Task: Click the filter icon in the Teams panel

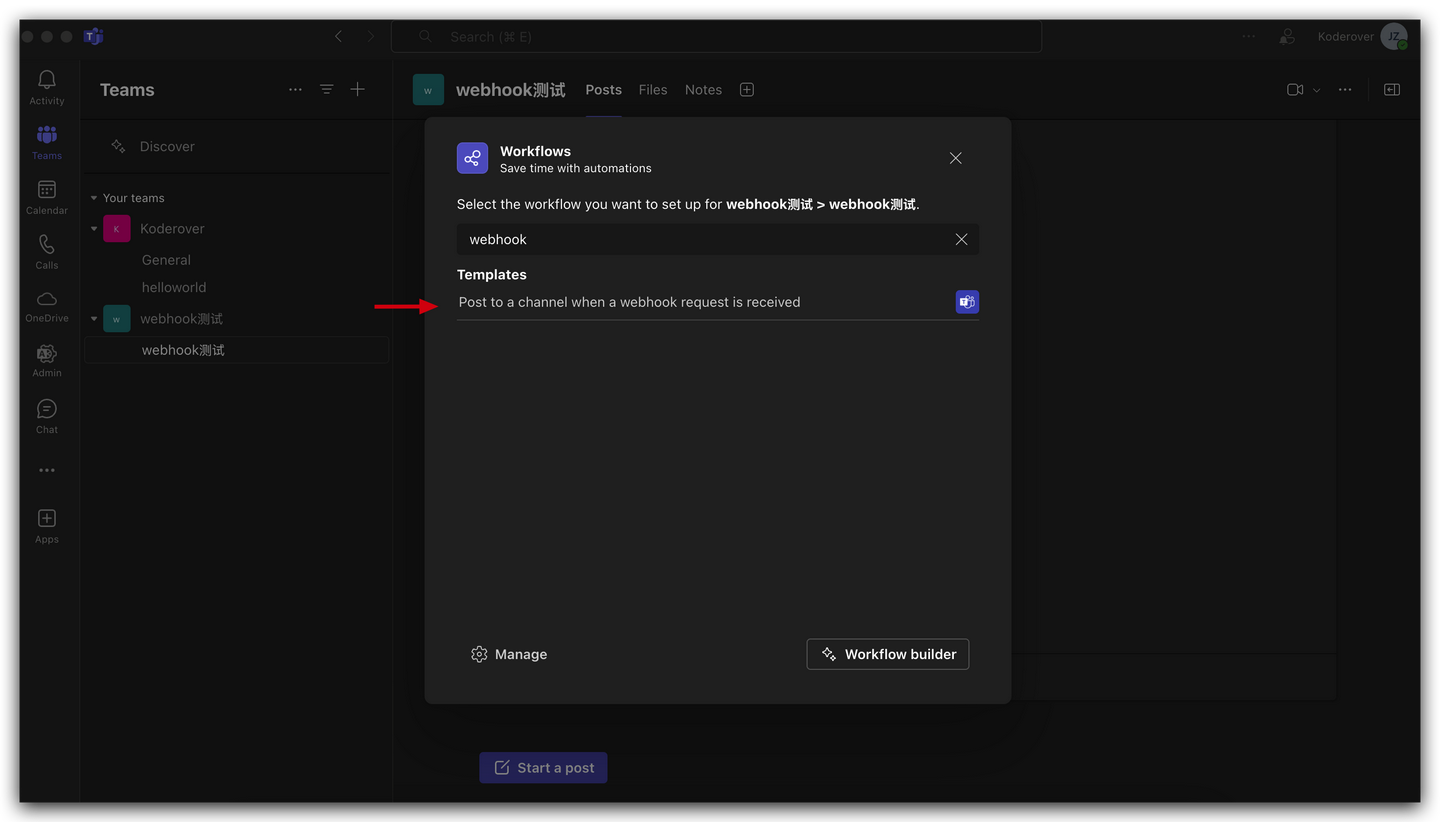Action: click(326, 89)
